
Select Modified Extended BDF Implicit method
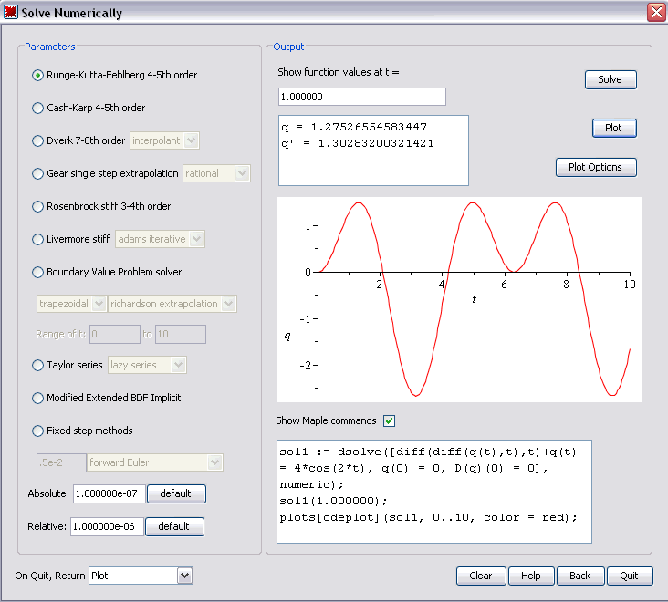pos(38,398)
